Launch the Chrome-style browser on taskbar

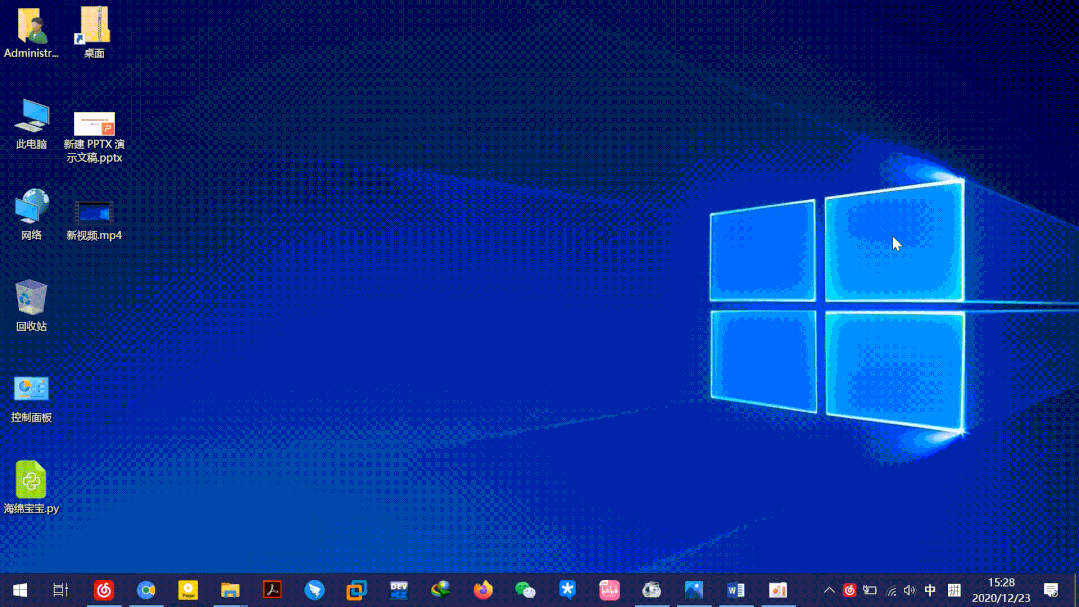146,590
